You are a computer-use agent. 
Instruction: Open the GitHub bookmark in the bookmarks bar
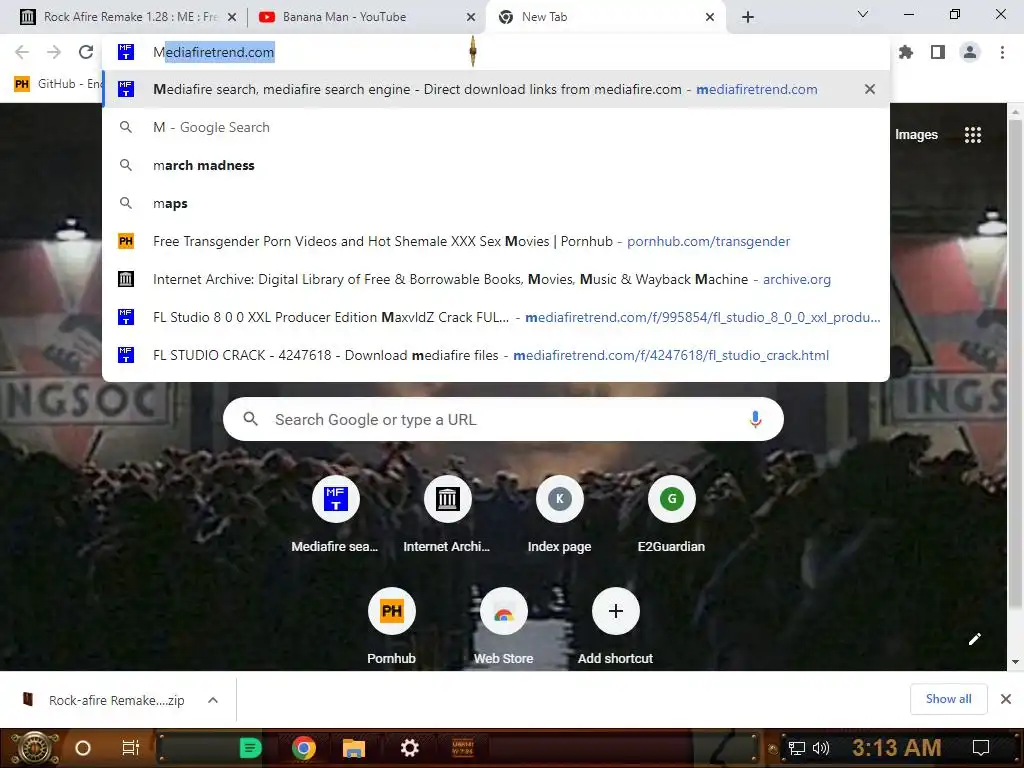[x=58, y=84]
